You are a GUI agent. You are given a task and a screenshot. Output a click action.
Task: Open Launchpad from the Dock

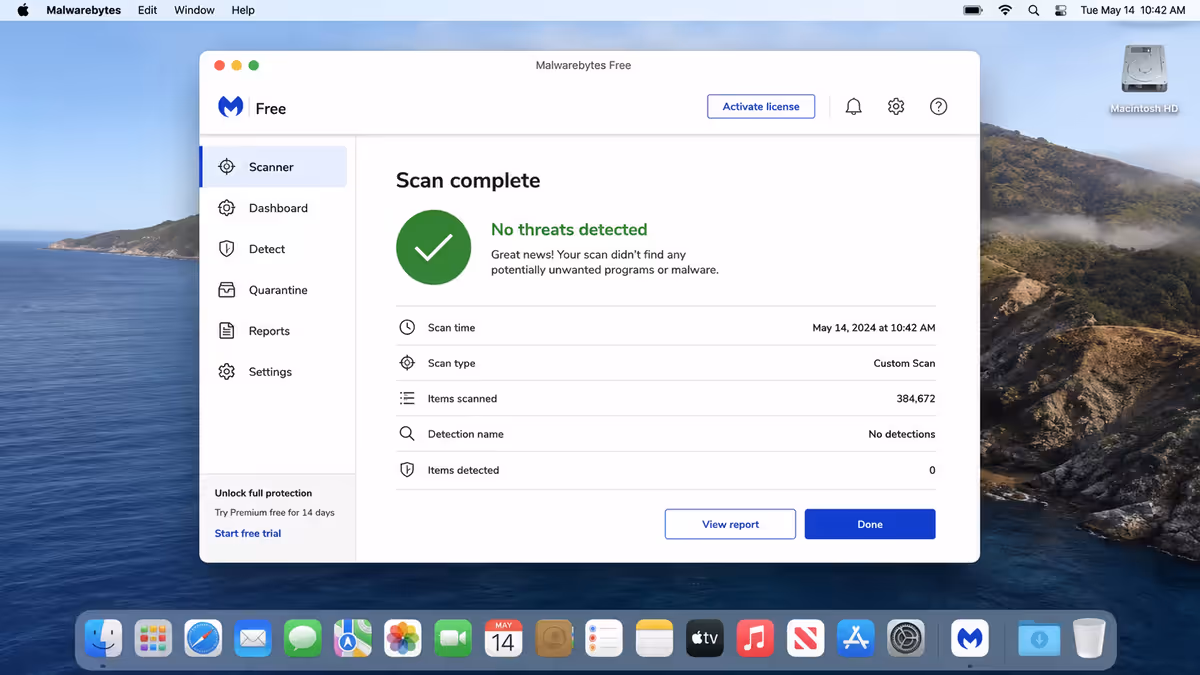153,638
